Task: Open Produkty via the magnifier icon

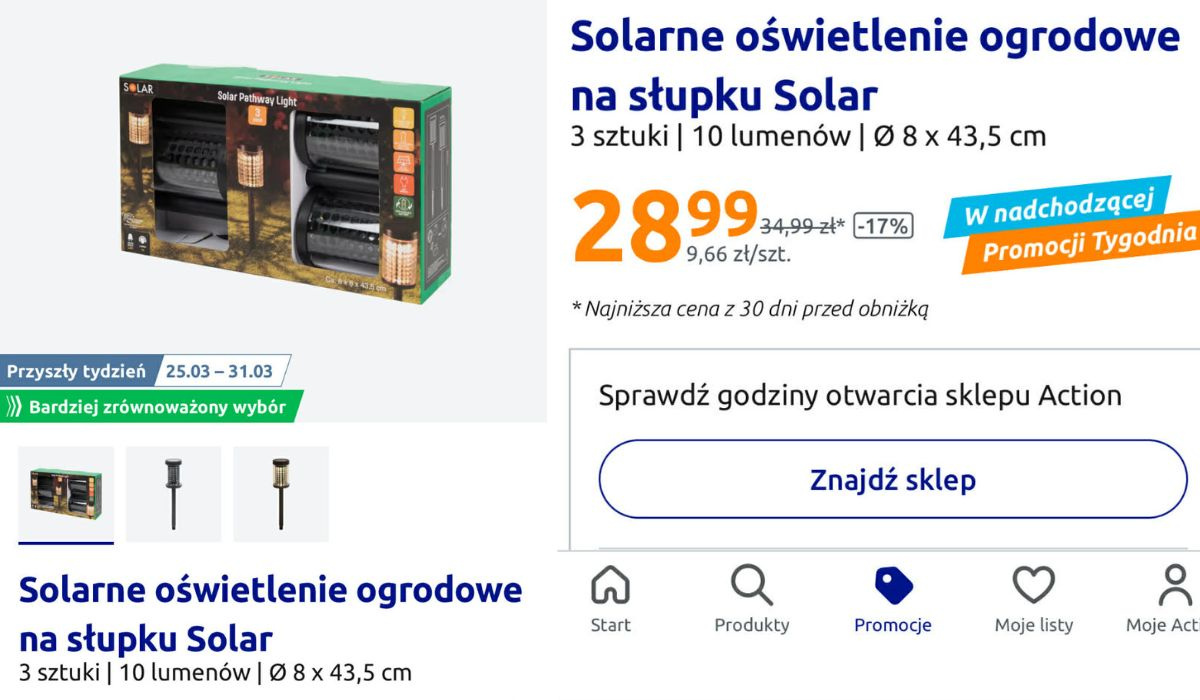Action: pyautogui.click(x=751, y=586)
